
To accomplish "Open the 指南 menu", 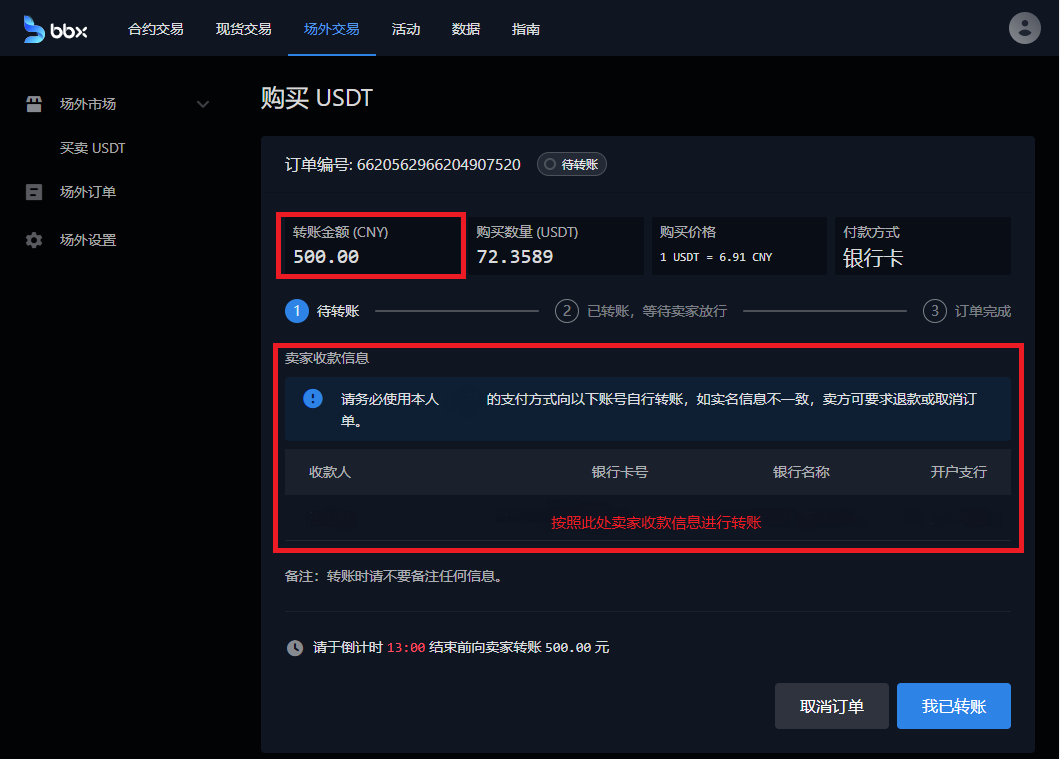I will (526, 29).
